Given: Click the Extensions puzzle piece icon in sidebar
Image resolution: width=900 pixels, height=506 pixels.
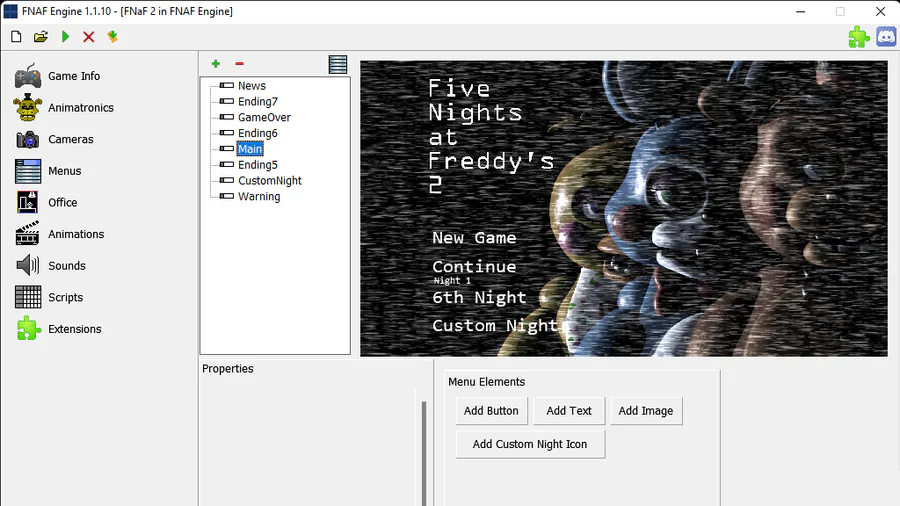Looking at the screenshot, I should tap(28, 329).
